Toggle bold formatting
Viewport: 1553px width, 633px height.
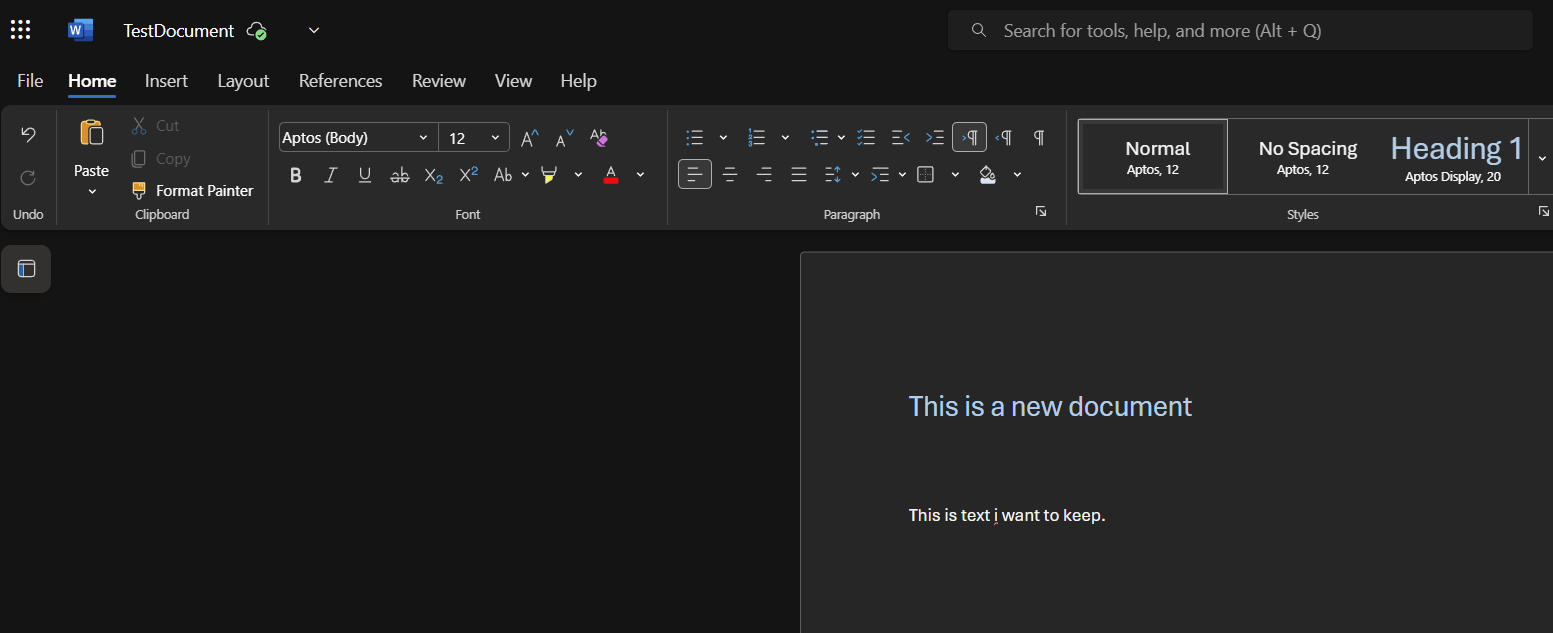pos(296,175)
